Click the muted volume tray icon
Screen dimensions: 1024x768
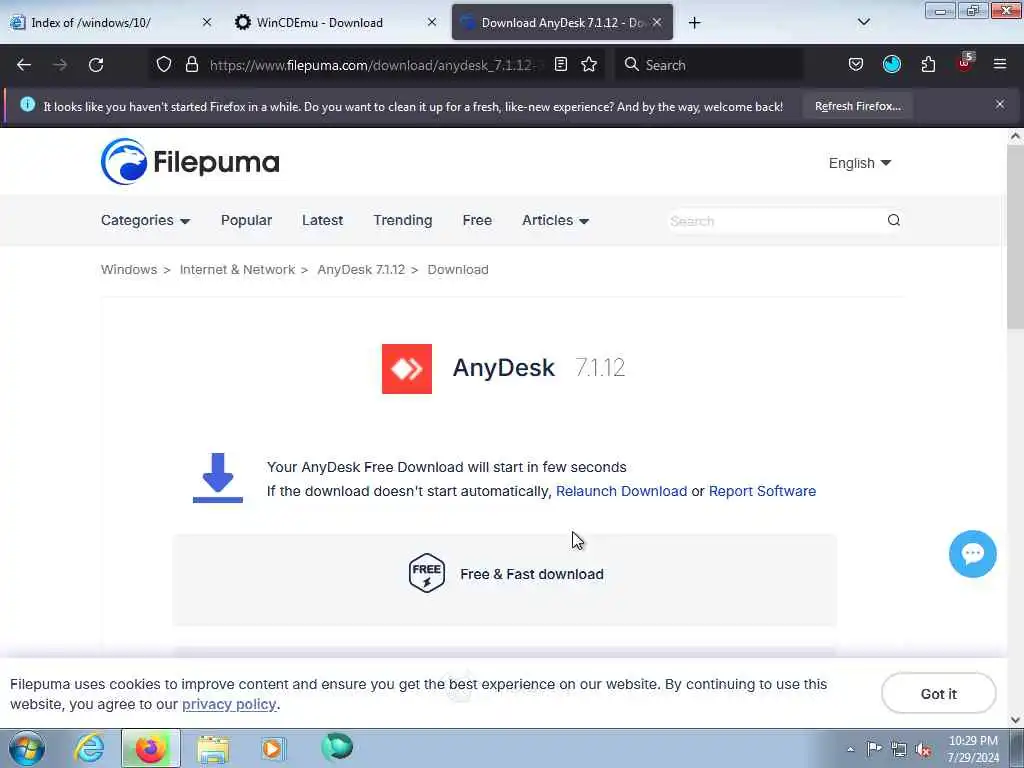(x=923, y=749)
